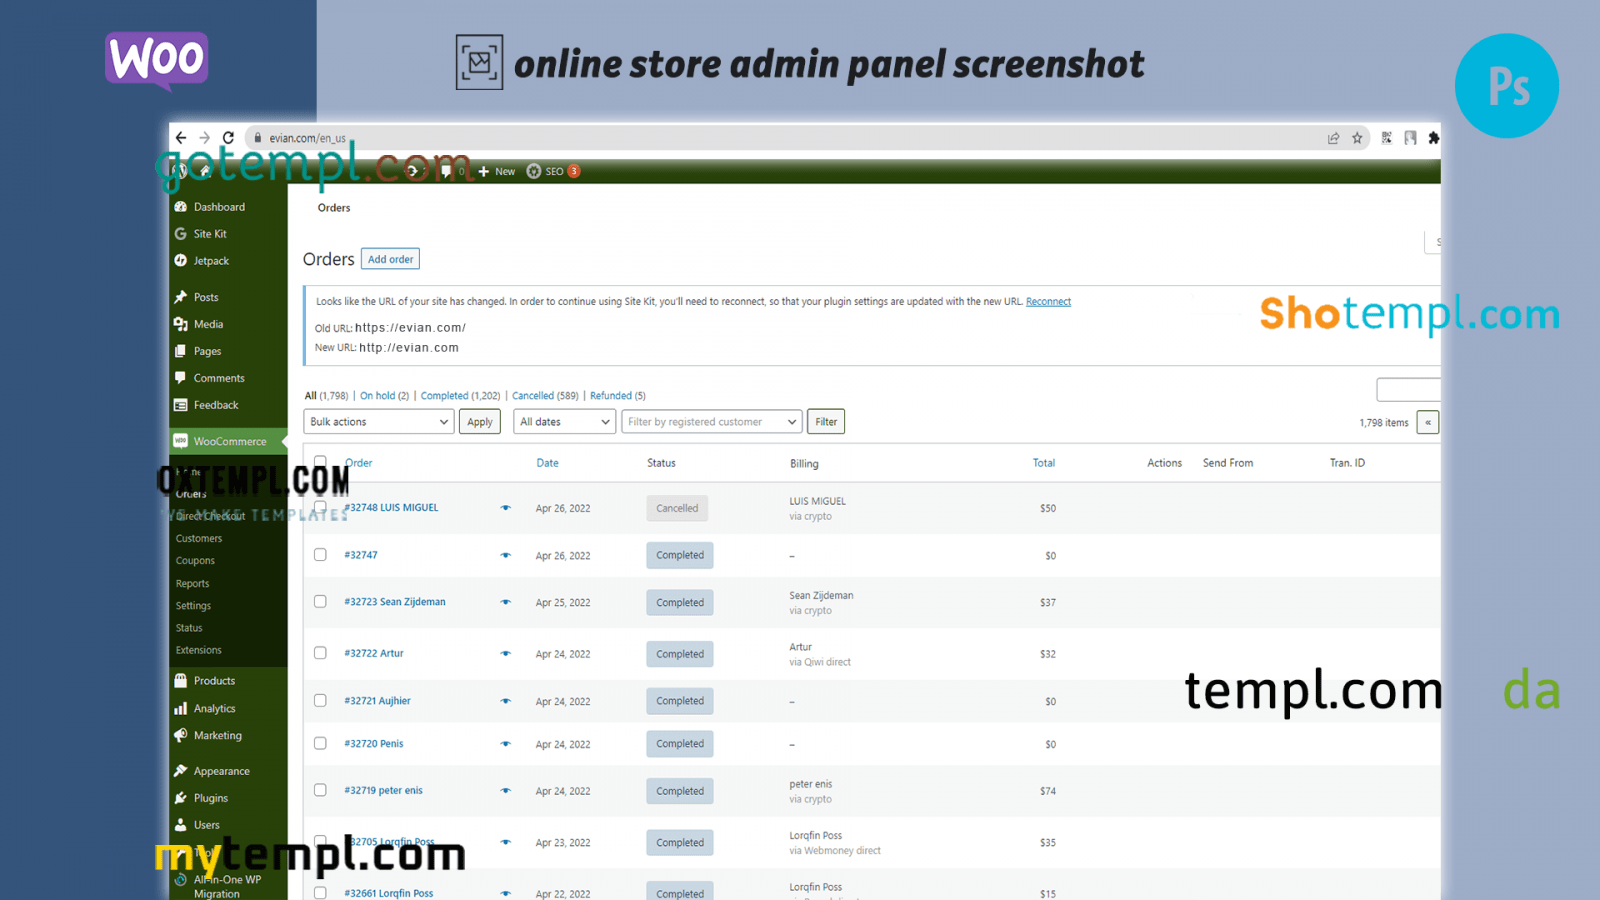The width and height of the screenshot is (1600, 900).
Task: Click the Reconnect link in notice
Action: pos(1048,302)
